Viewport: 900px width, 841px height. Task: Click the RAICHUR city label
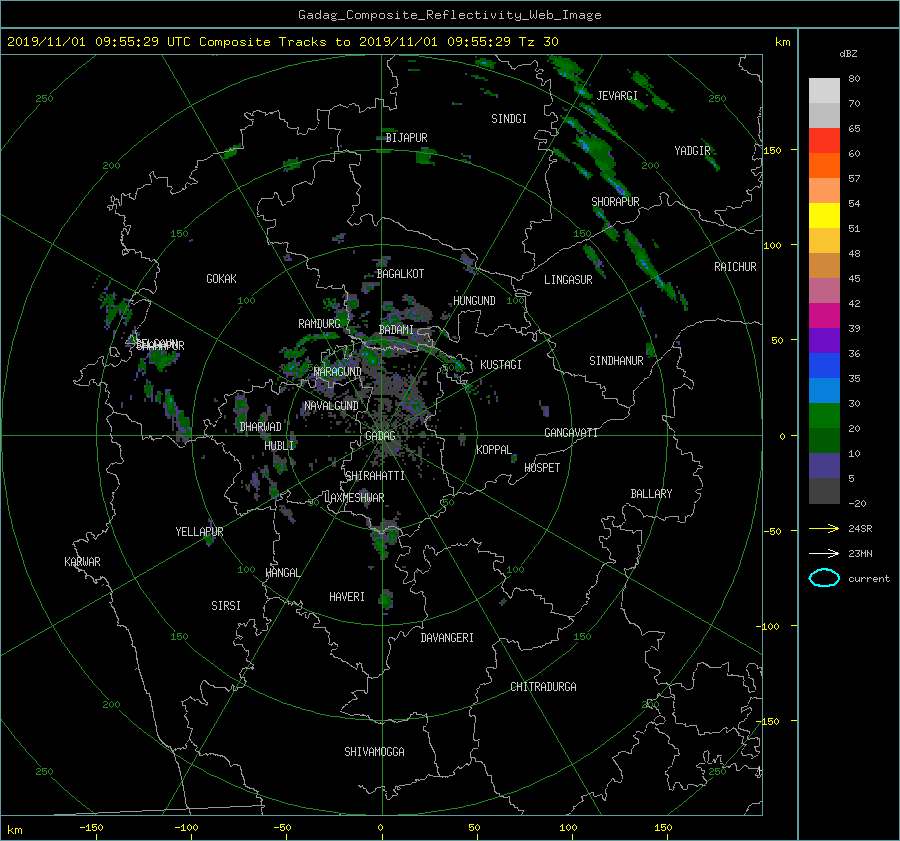tap(735, 267)
